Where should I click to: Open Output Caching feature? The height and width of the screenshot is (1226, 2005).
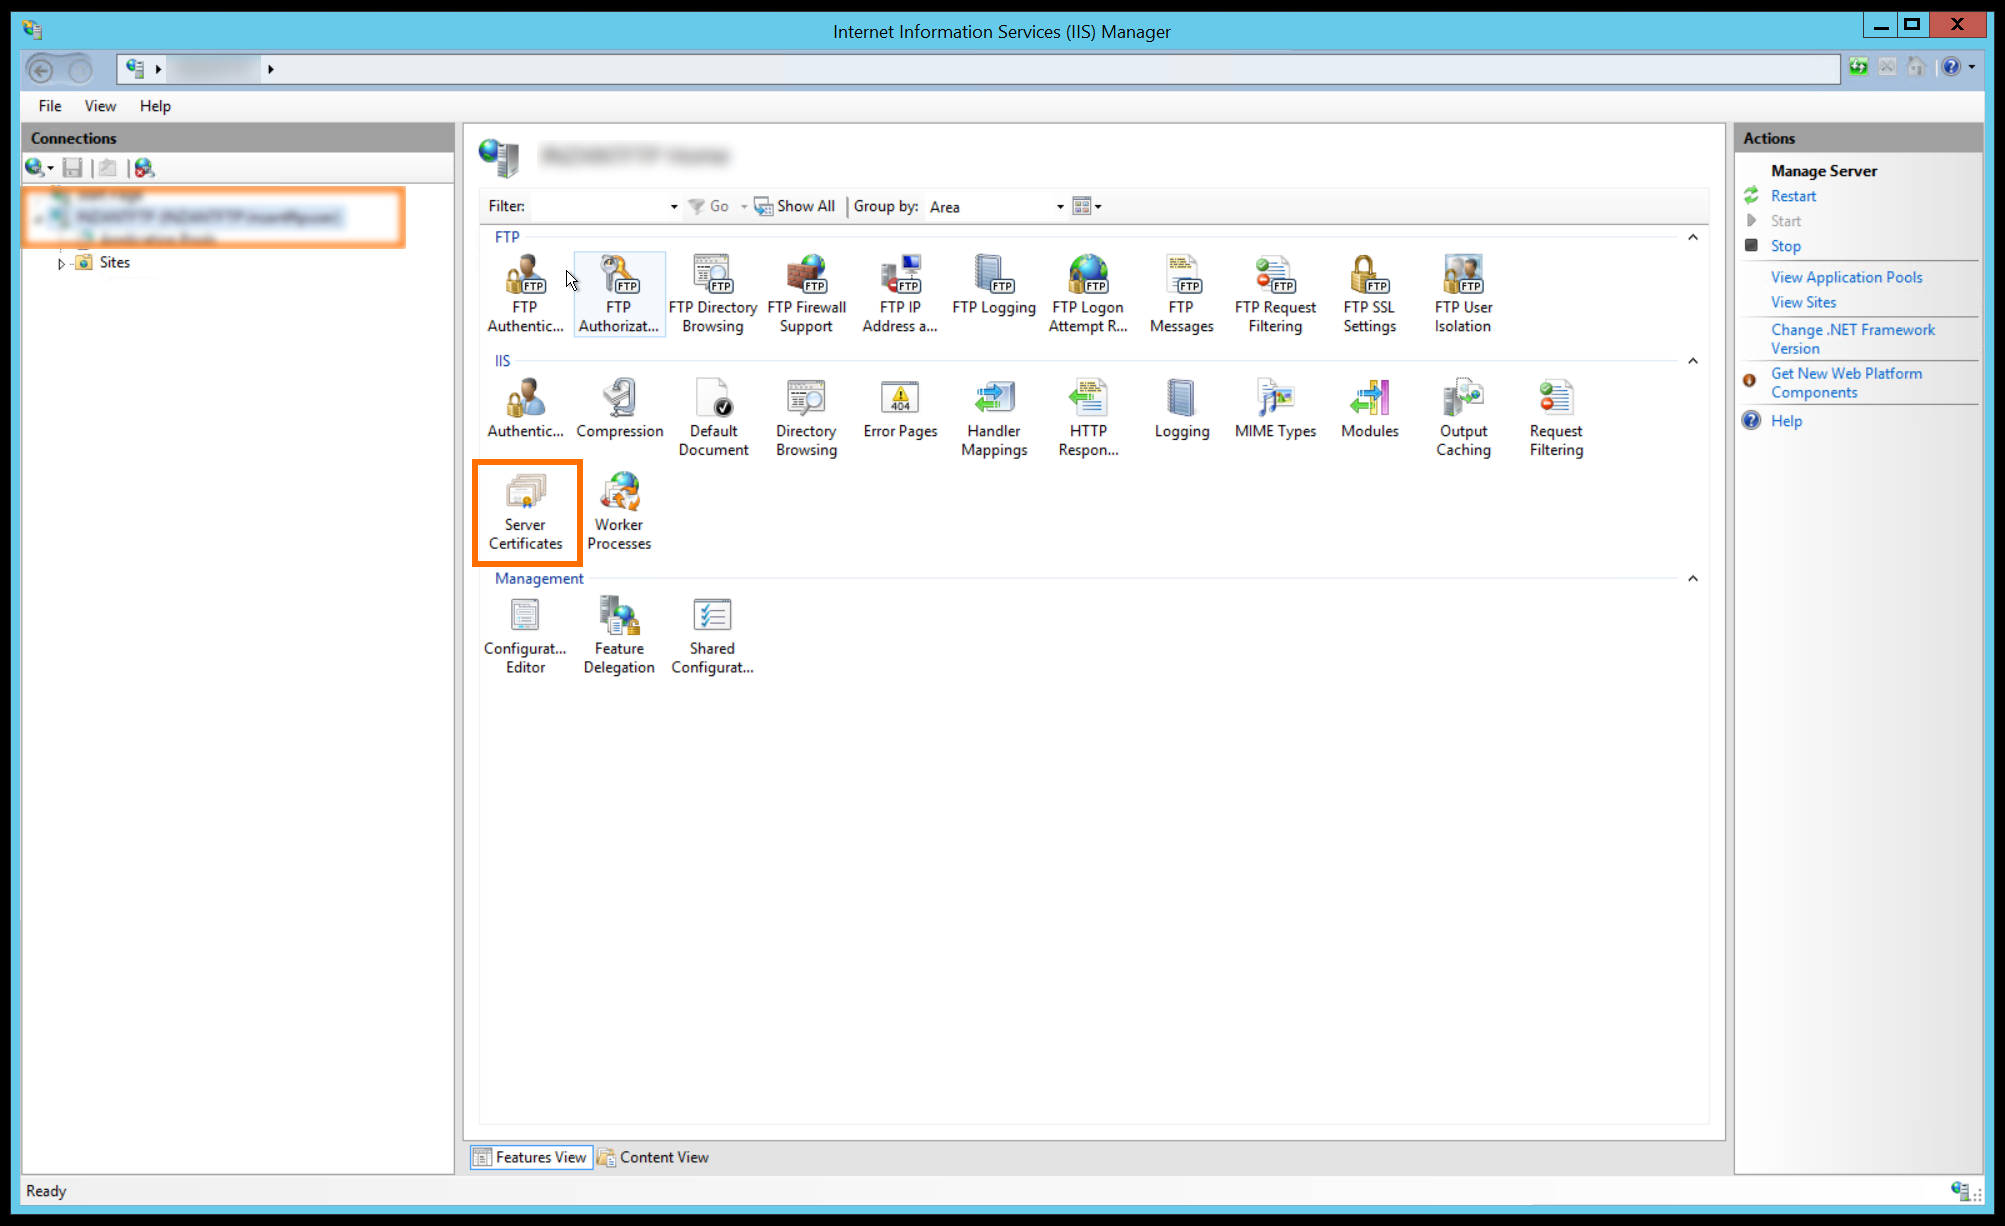[1463, 418]
